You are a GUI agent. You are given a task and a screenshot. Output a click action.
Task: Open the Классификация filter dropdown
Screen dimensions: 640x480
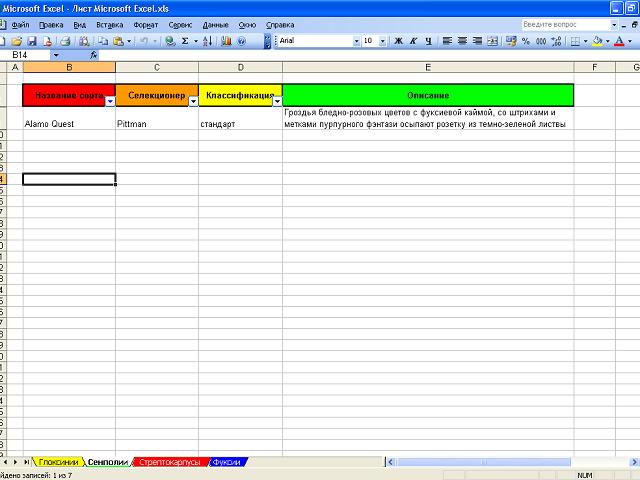point(277,101)
